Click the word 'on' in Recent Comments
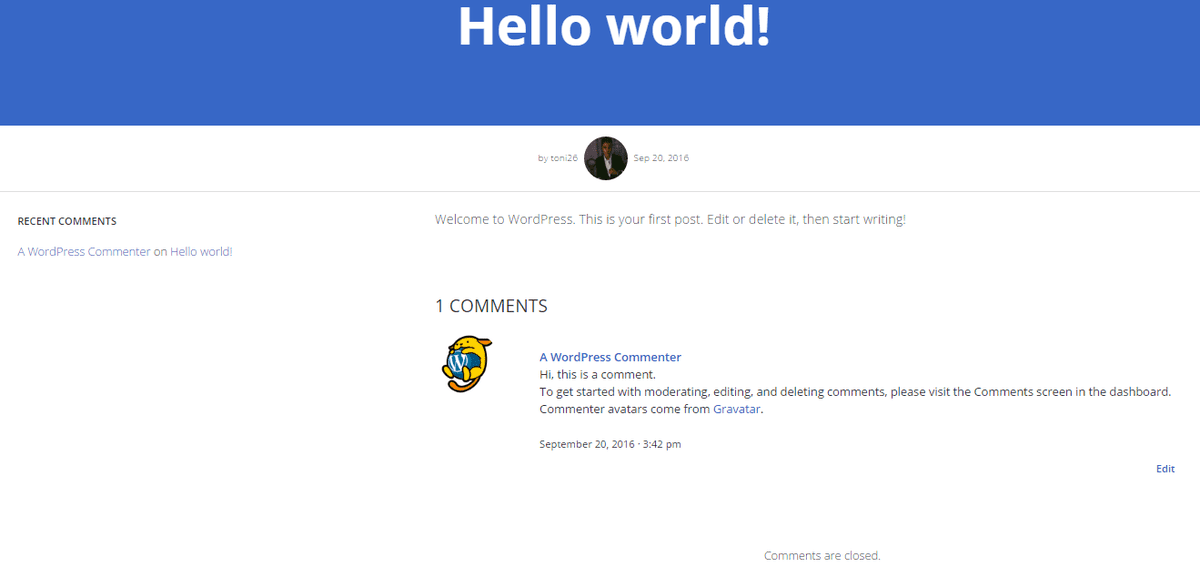 pyautogui.click(x=160, y=252)
